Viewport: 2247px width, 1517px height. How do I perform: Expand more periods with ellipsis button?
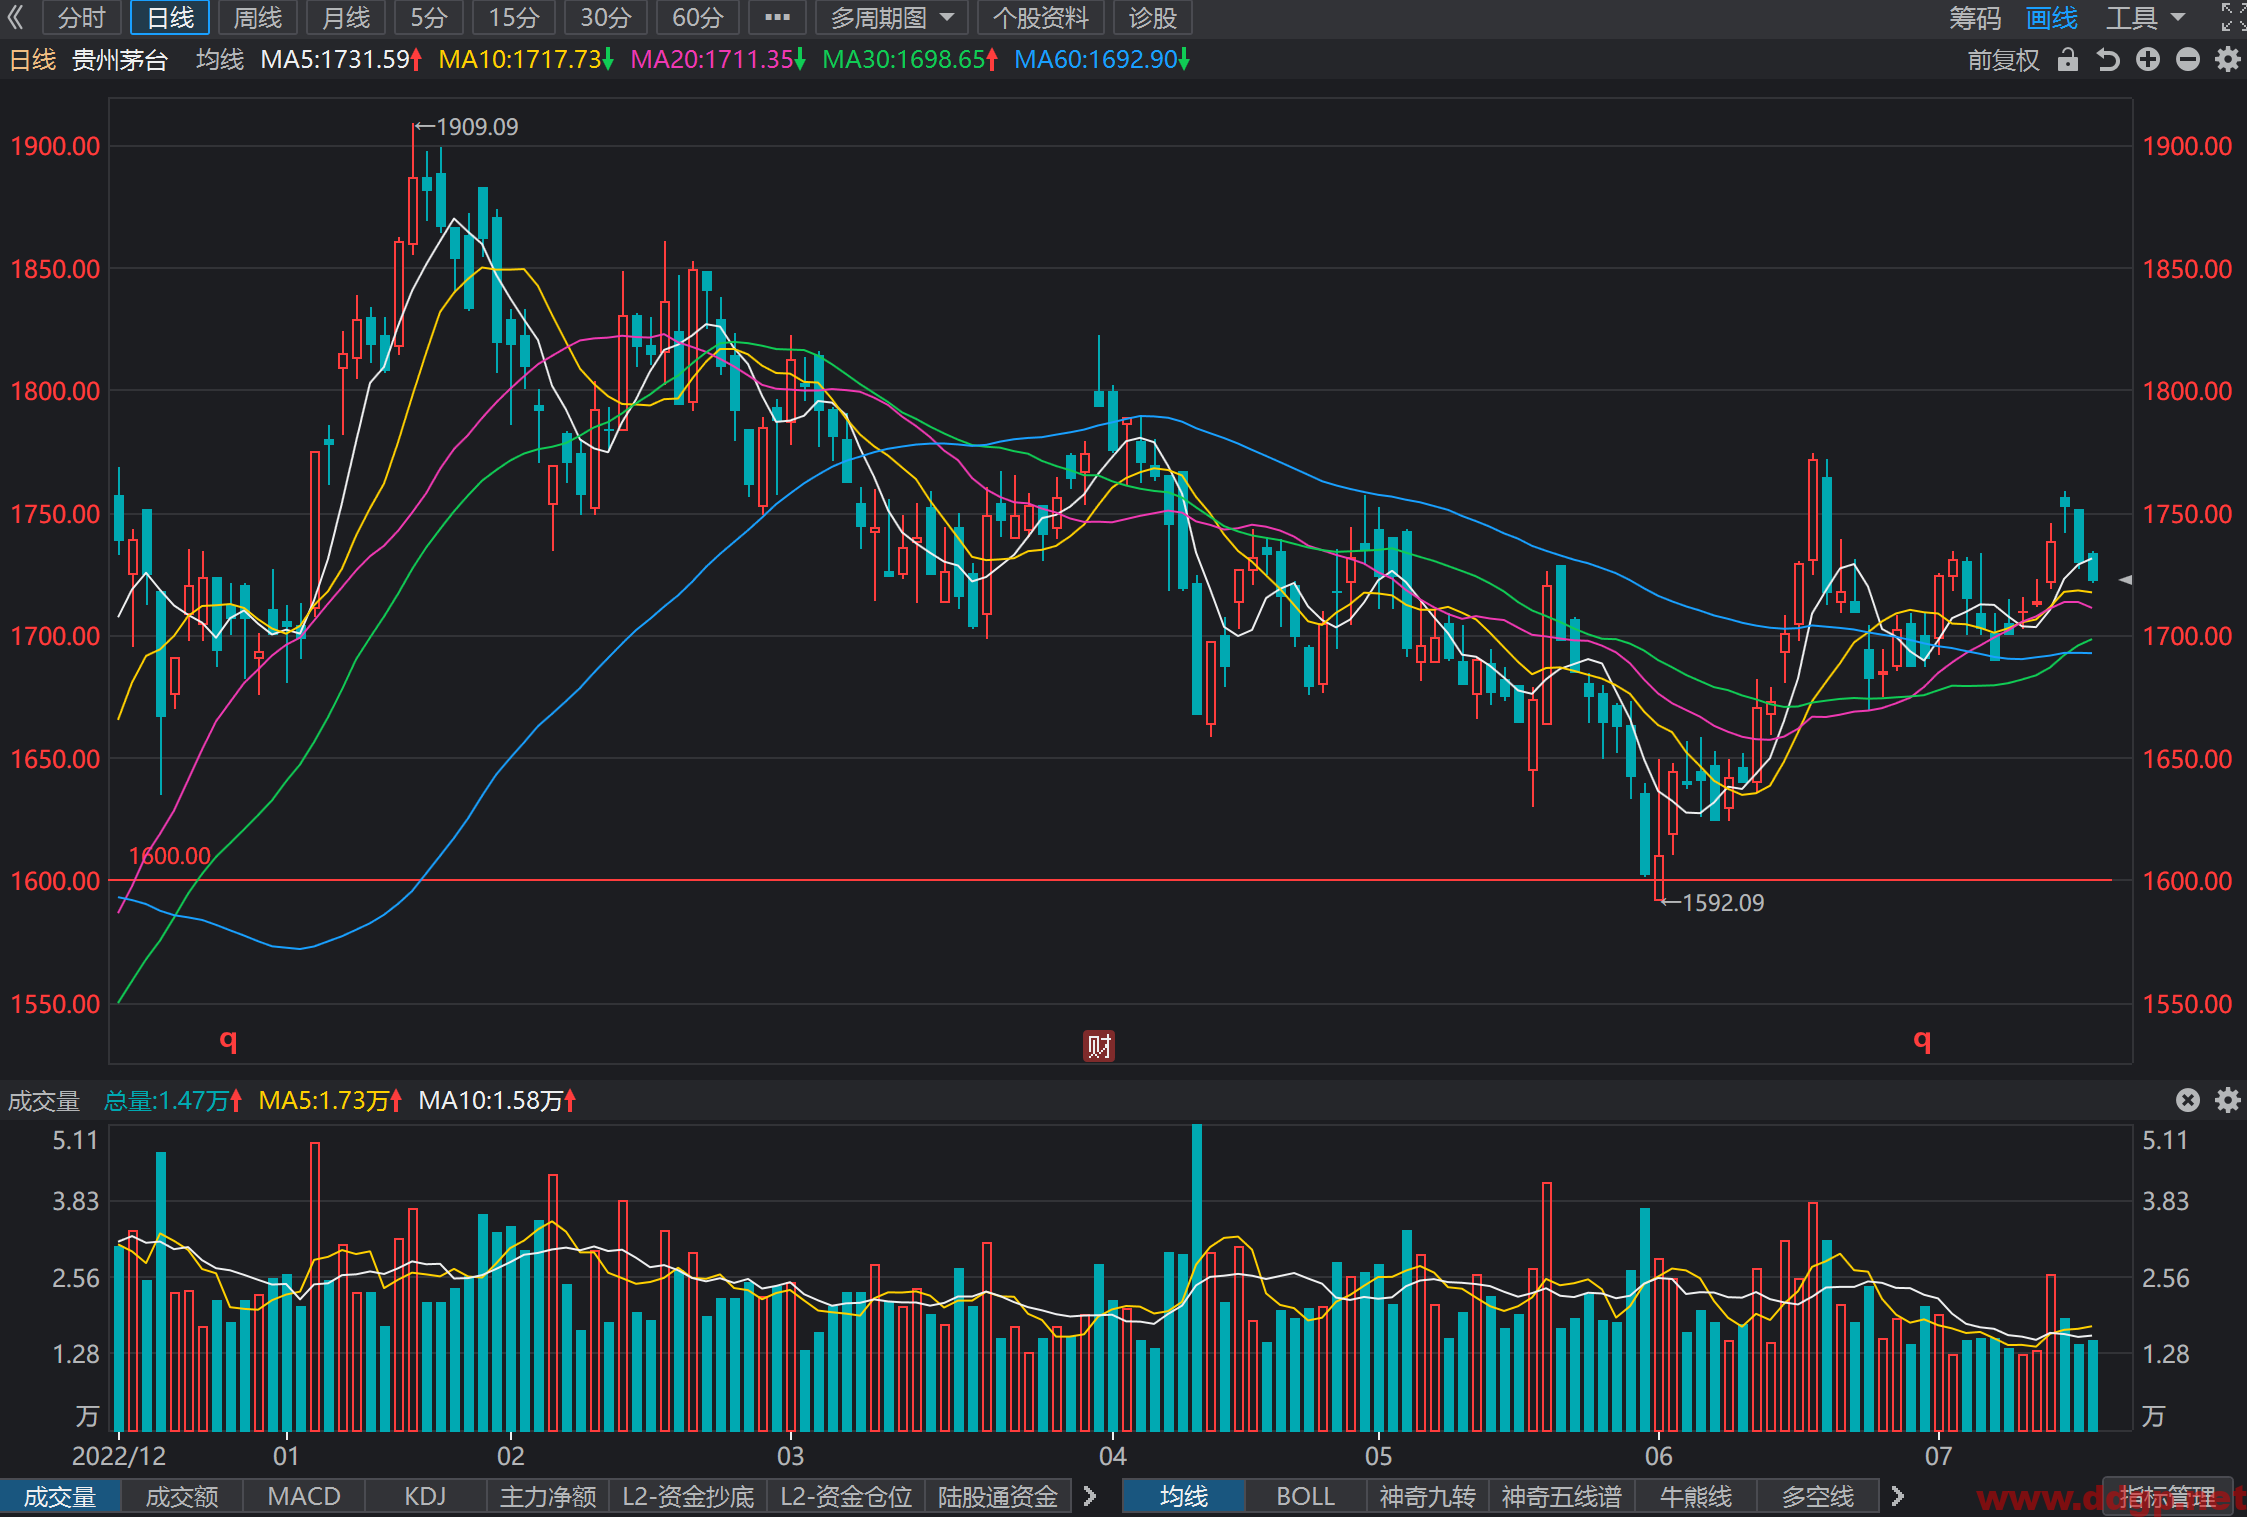coord(777,18)
